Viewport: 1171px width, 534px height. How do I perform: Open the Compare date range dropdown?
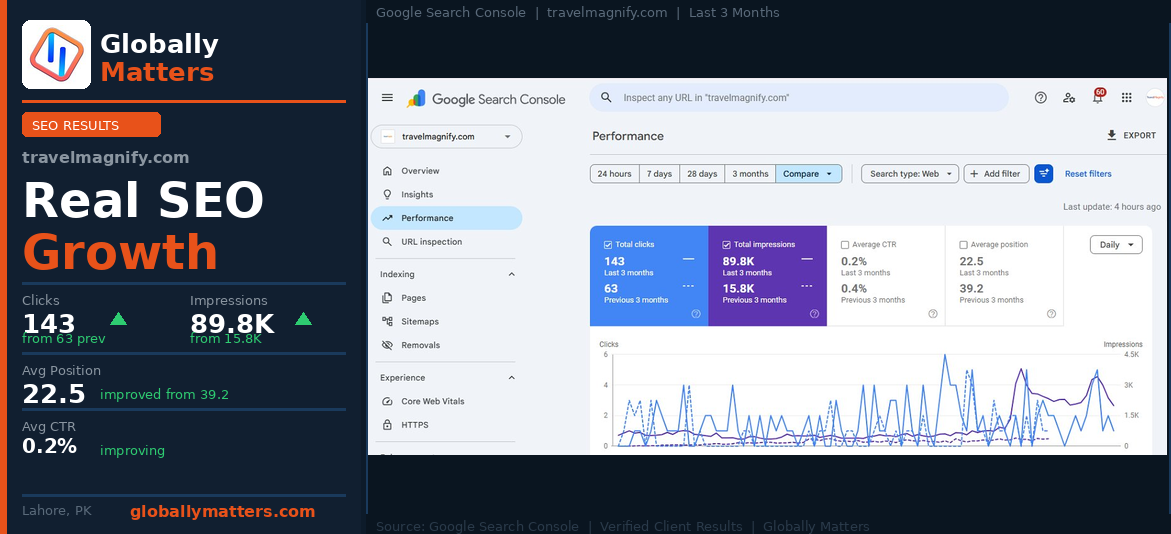pos(809,173)
